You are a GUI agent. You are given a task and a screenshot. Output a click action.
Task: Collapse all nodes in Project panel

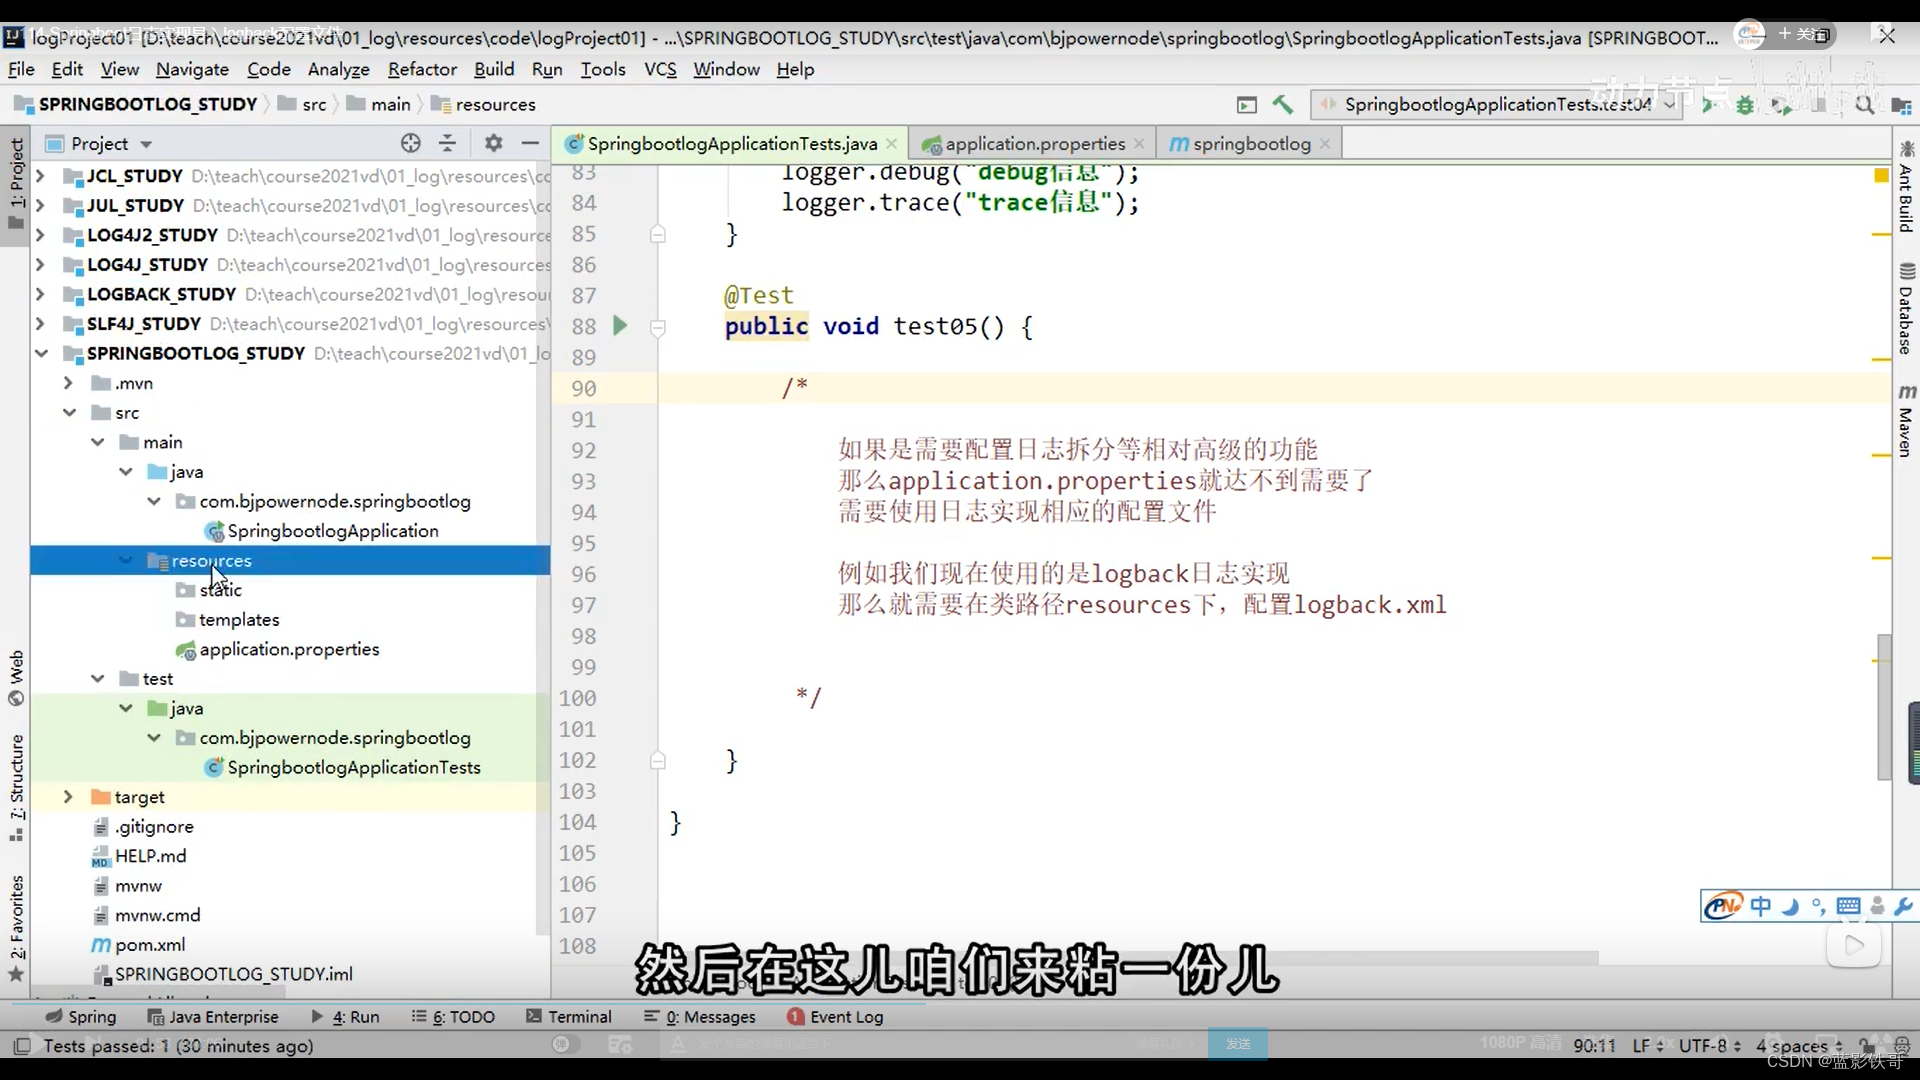(447, 143)
